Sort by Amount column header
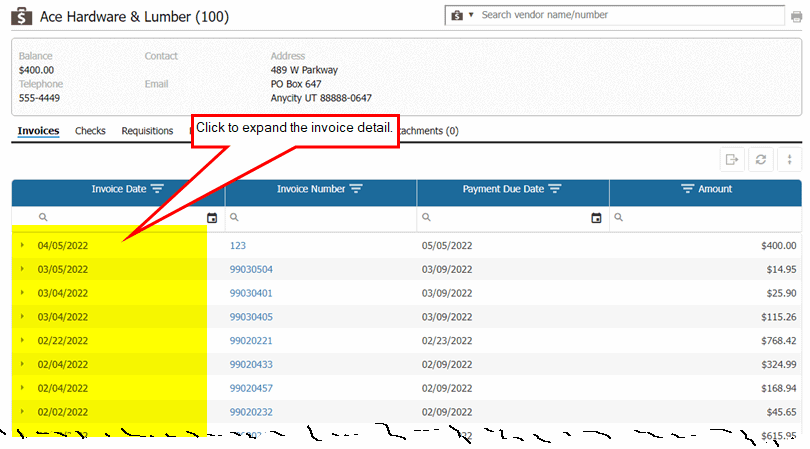The image size is (810, 449). point(715,189)
